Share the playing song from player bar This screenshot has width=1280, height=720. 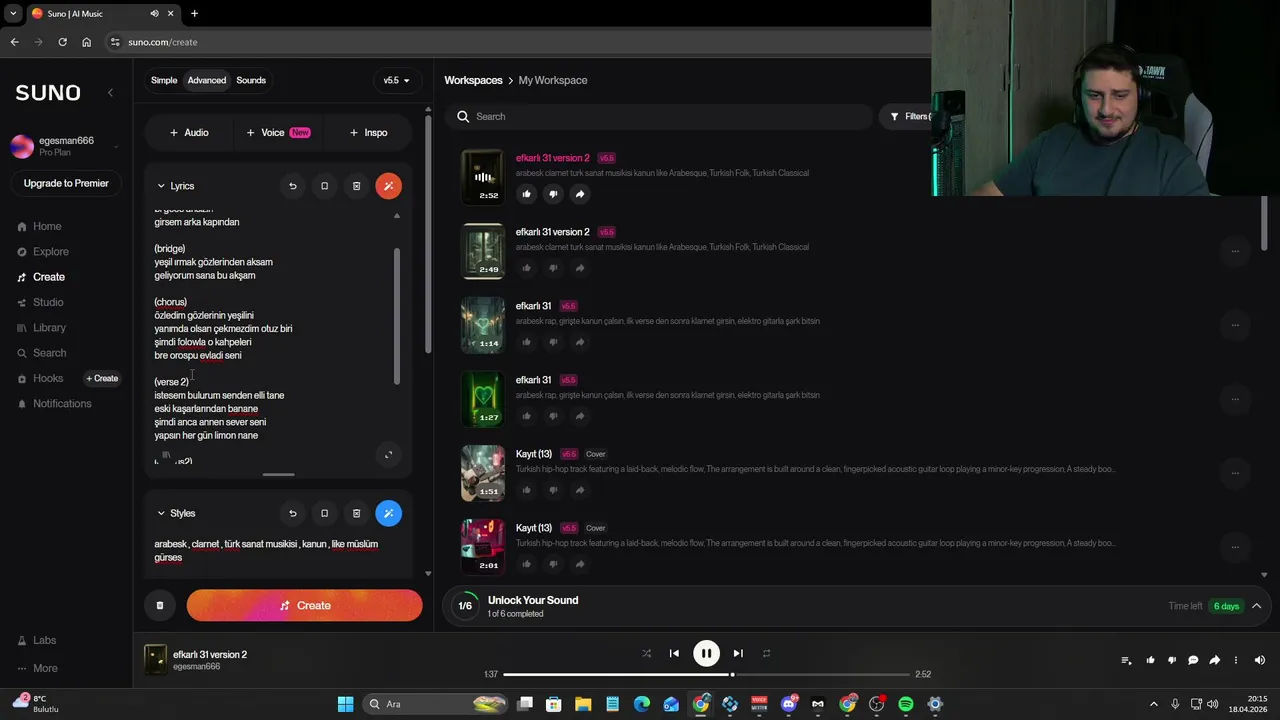[x=1215, y=660]
